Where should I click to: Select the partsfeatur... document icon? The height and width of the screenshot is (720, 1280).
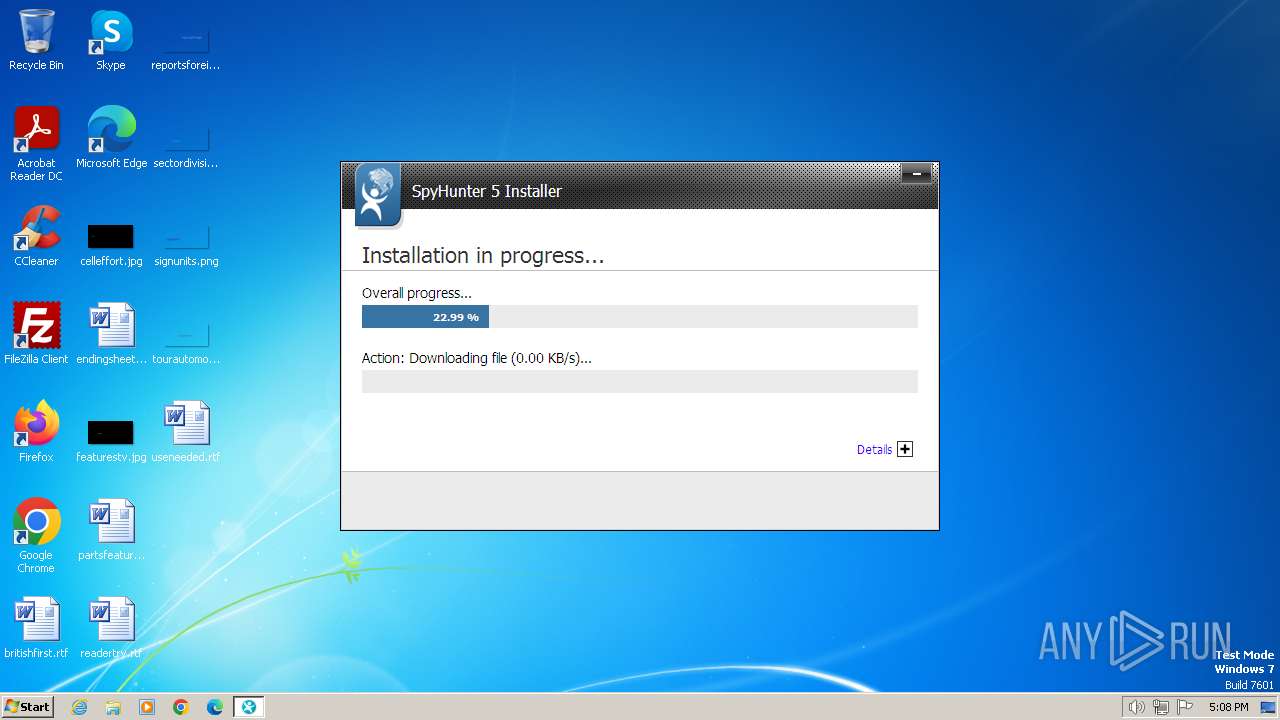pos(111,530)
